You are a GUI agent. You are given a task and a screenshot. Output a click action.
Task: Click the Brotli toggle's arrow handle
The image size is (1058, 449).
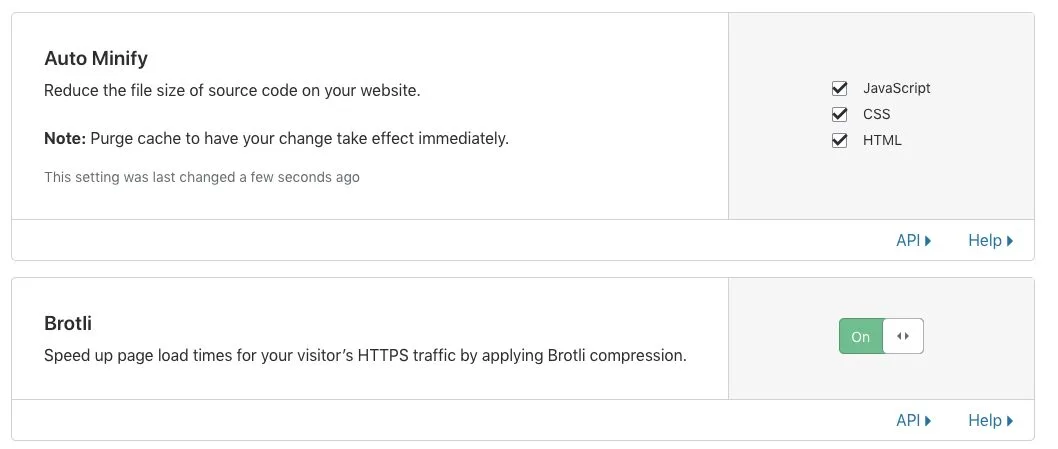(903, 336)
